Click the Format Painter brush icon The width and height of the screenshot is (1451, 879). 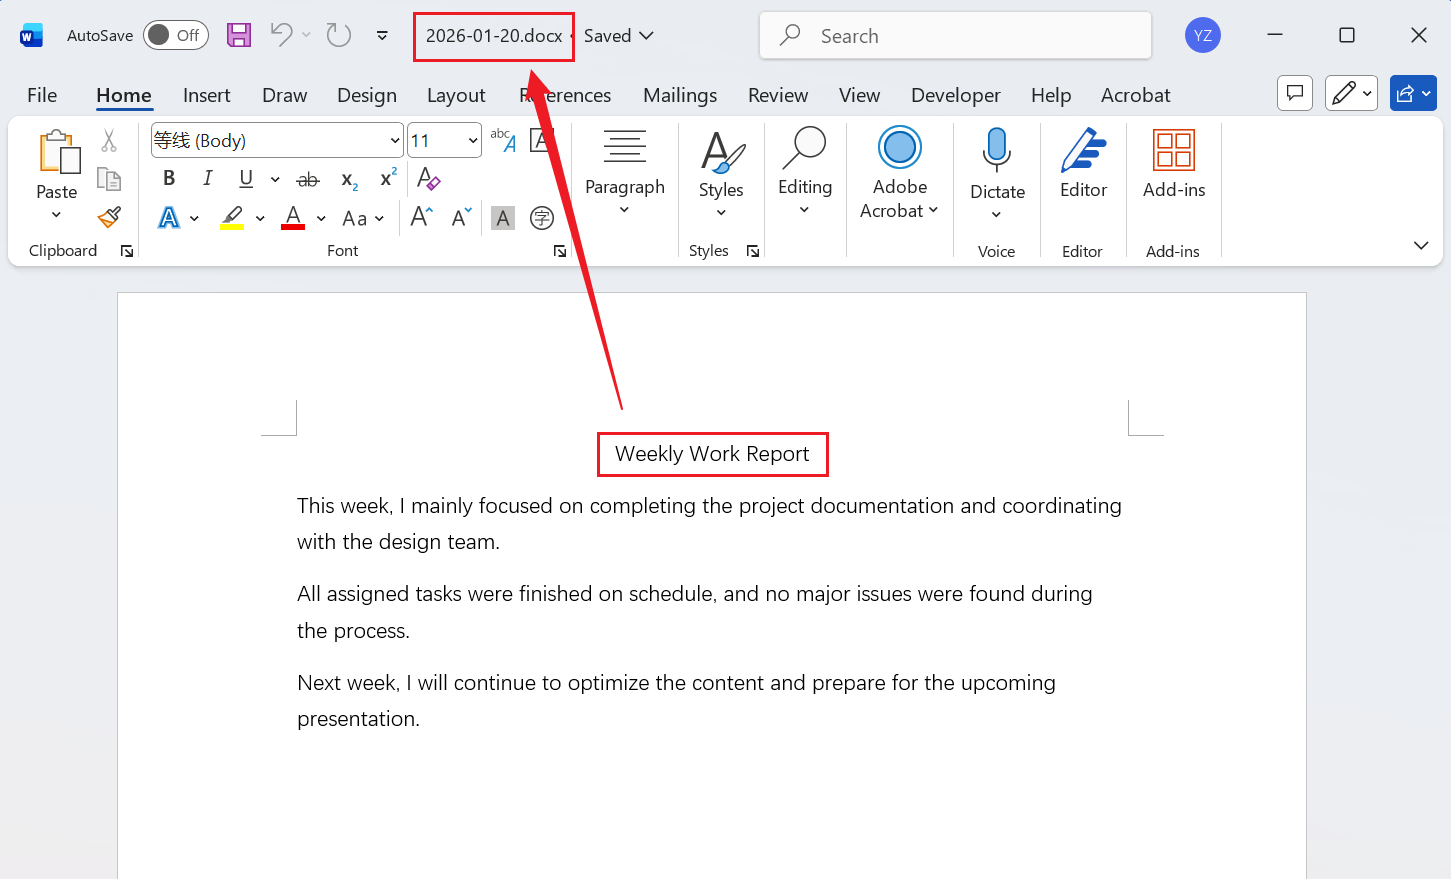109,217
